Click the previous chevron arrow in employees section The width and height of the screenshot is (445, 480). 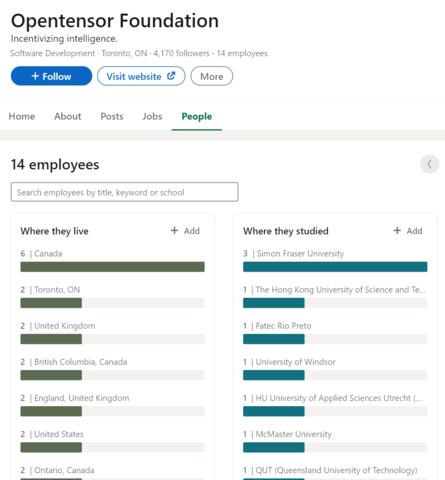429,164
